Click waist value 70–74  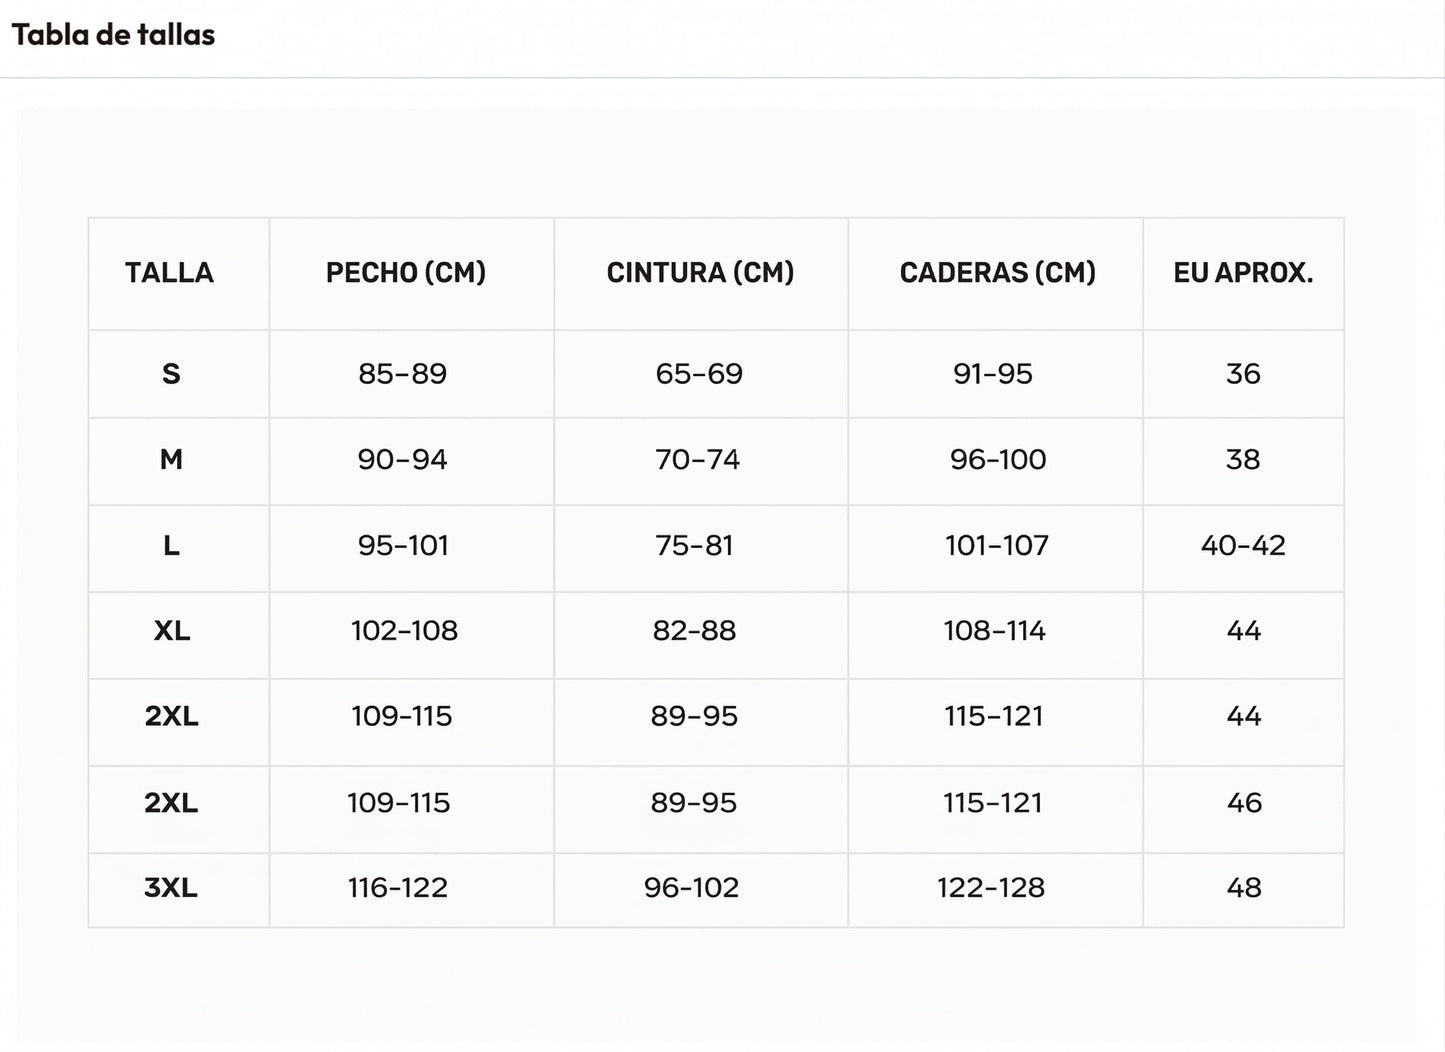tap(697, 460)
